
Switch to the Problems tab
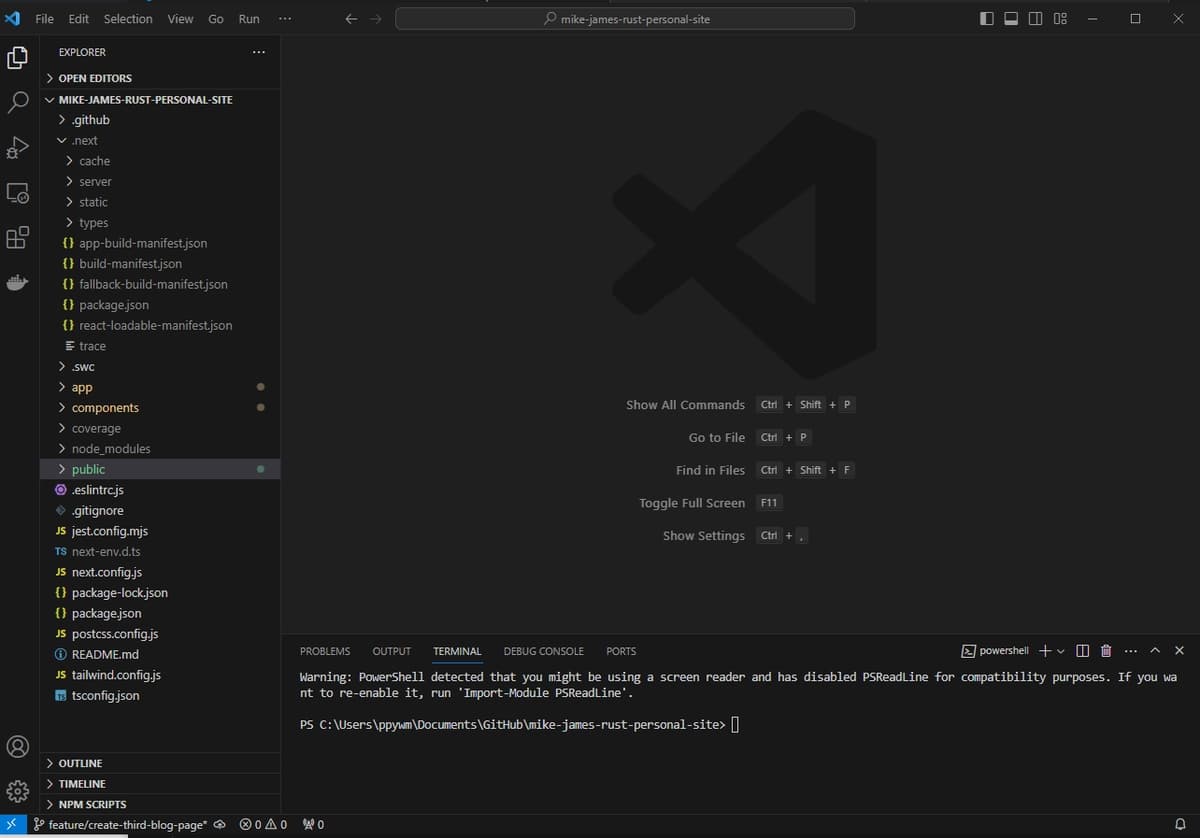click(x=325, y=651)
